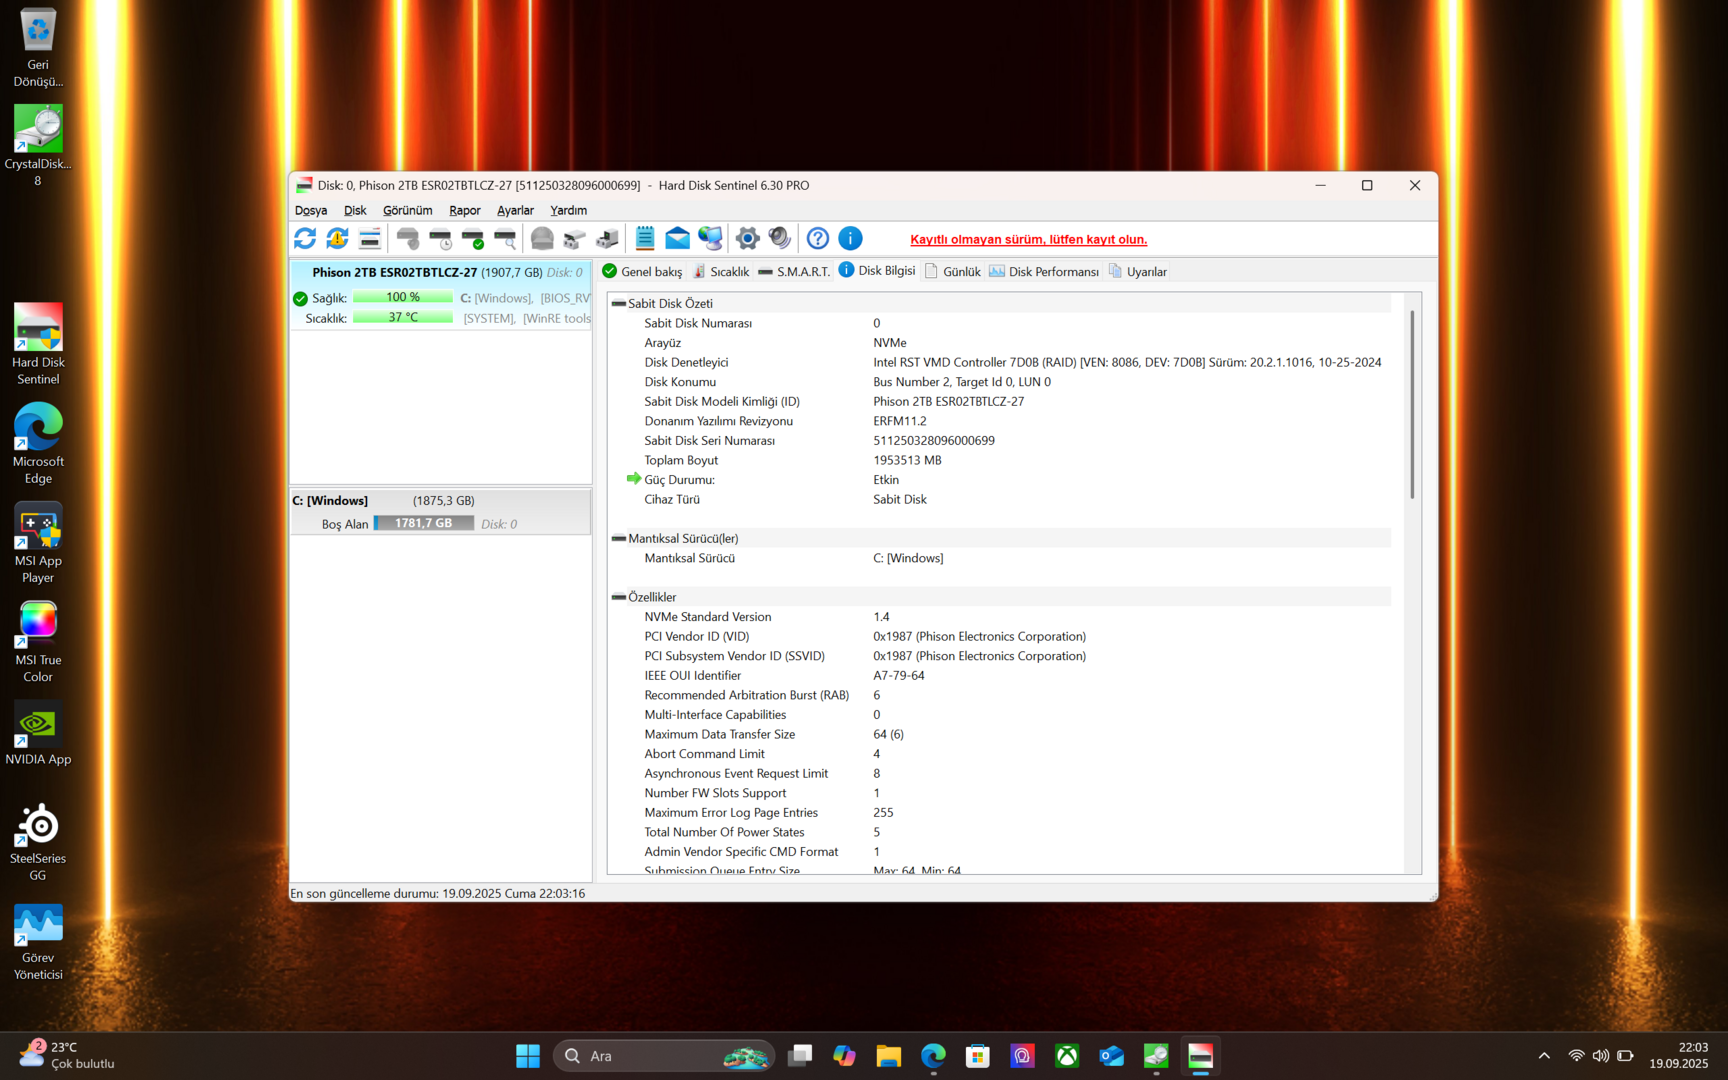Viewport: 1728px width, 1080px height.
Task: Click the status bar last update text
Action: coord(438,893)
